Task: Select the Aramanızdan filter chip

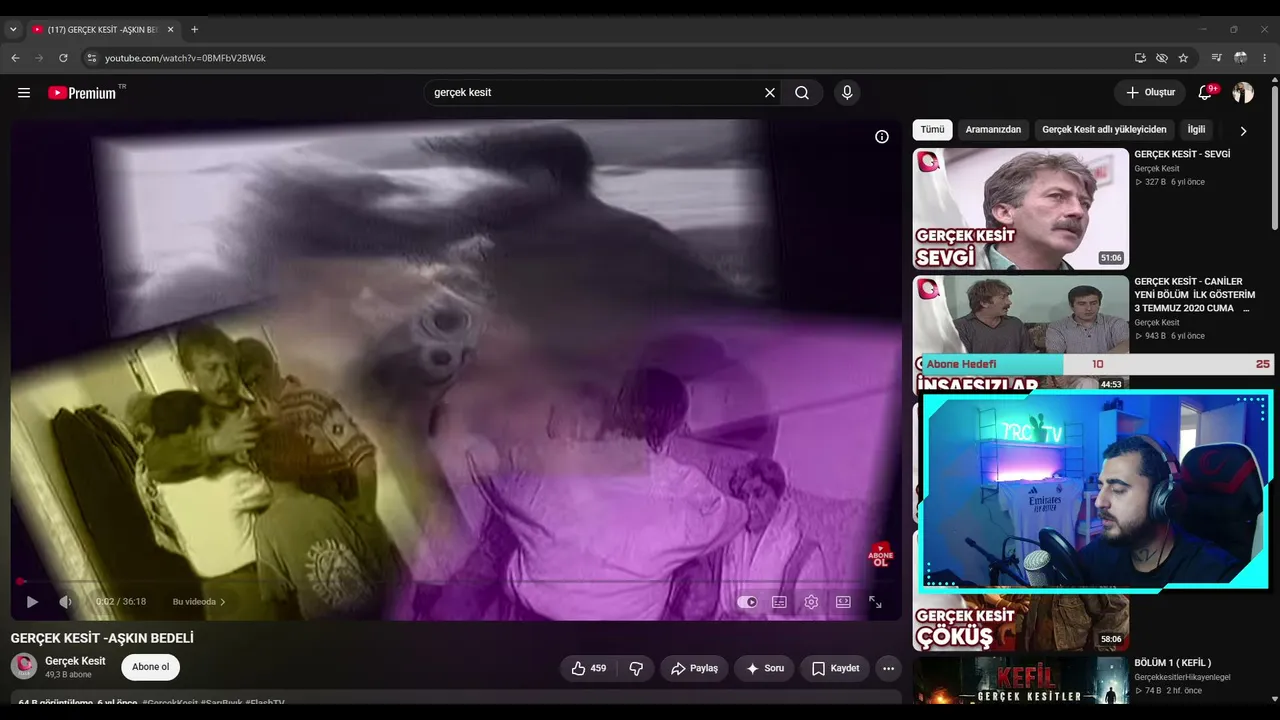Action: [993, 130]
